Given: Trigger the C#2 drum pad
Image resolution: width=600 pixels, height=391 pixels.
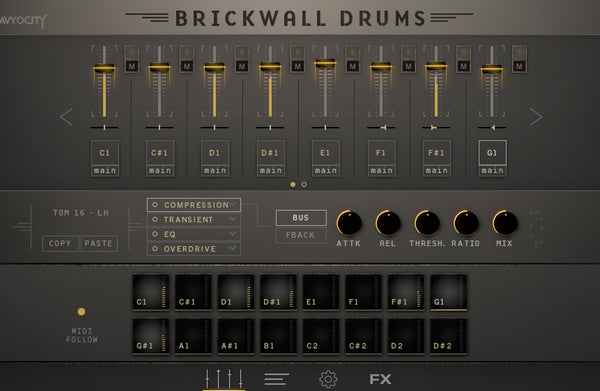Looking at the screenshot, I should pos(363,336).
